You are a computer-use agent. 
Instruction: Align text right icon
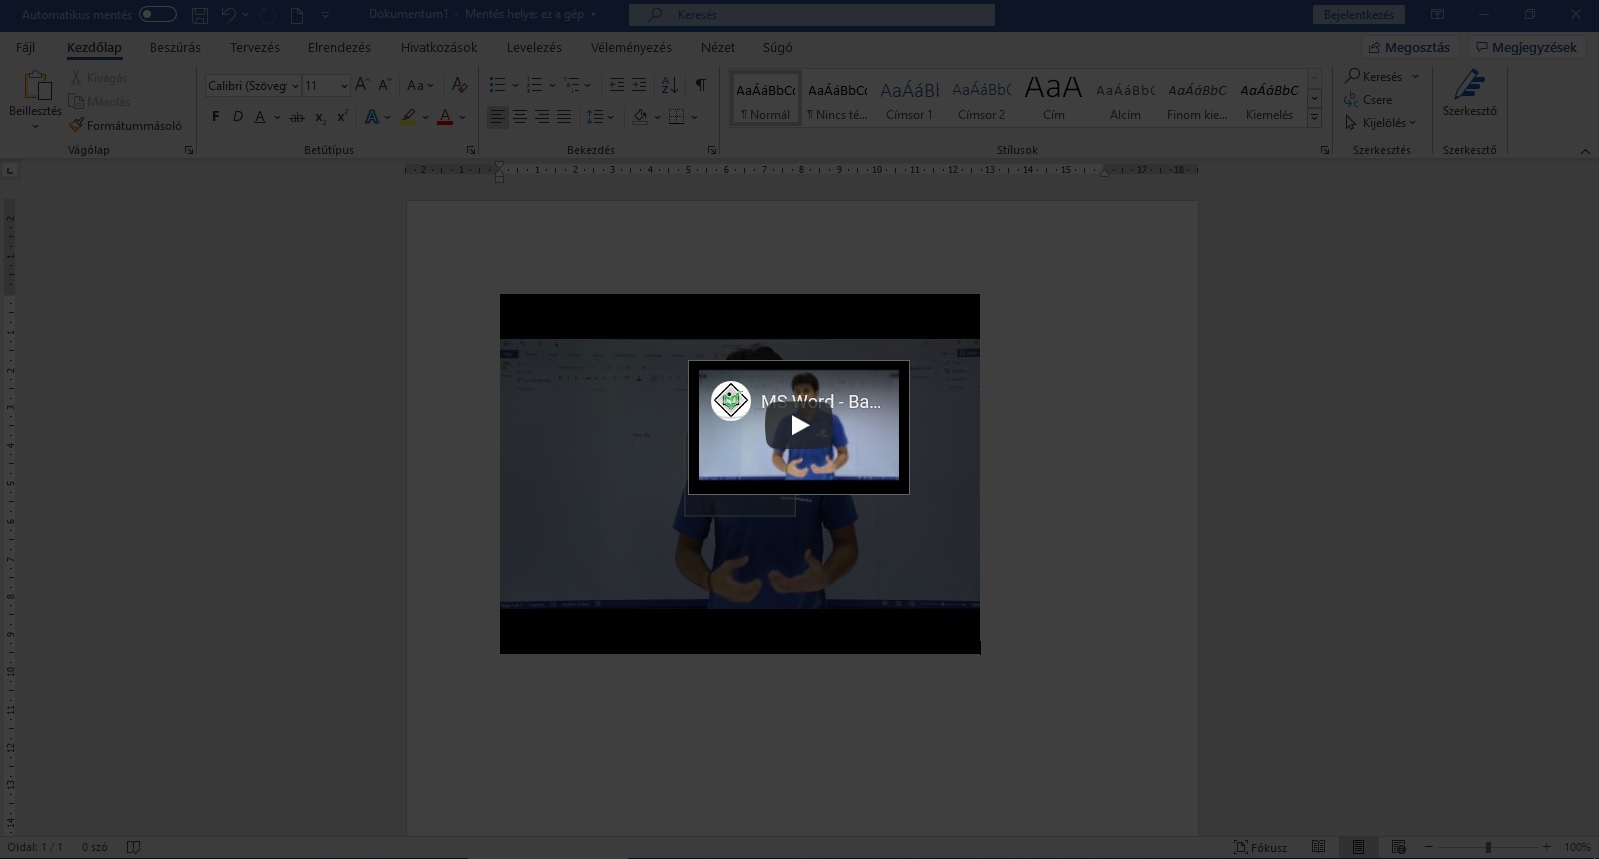click(x=541, y=117)
